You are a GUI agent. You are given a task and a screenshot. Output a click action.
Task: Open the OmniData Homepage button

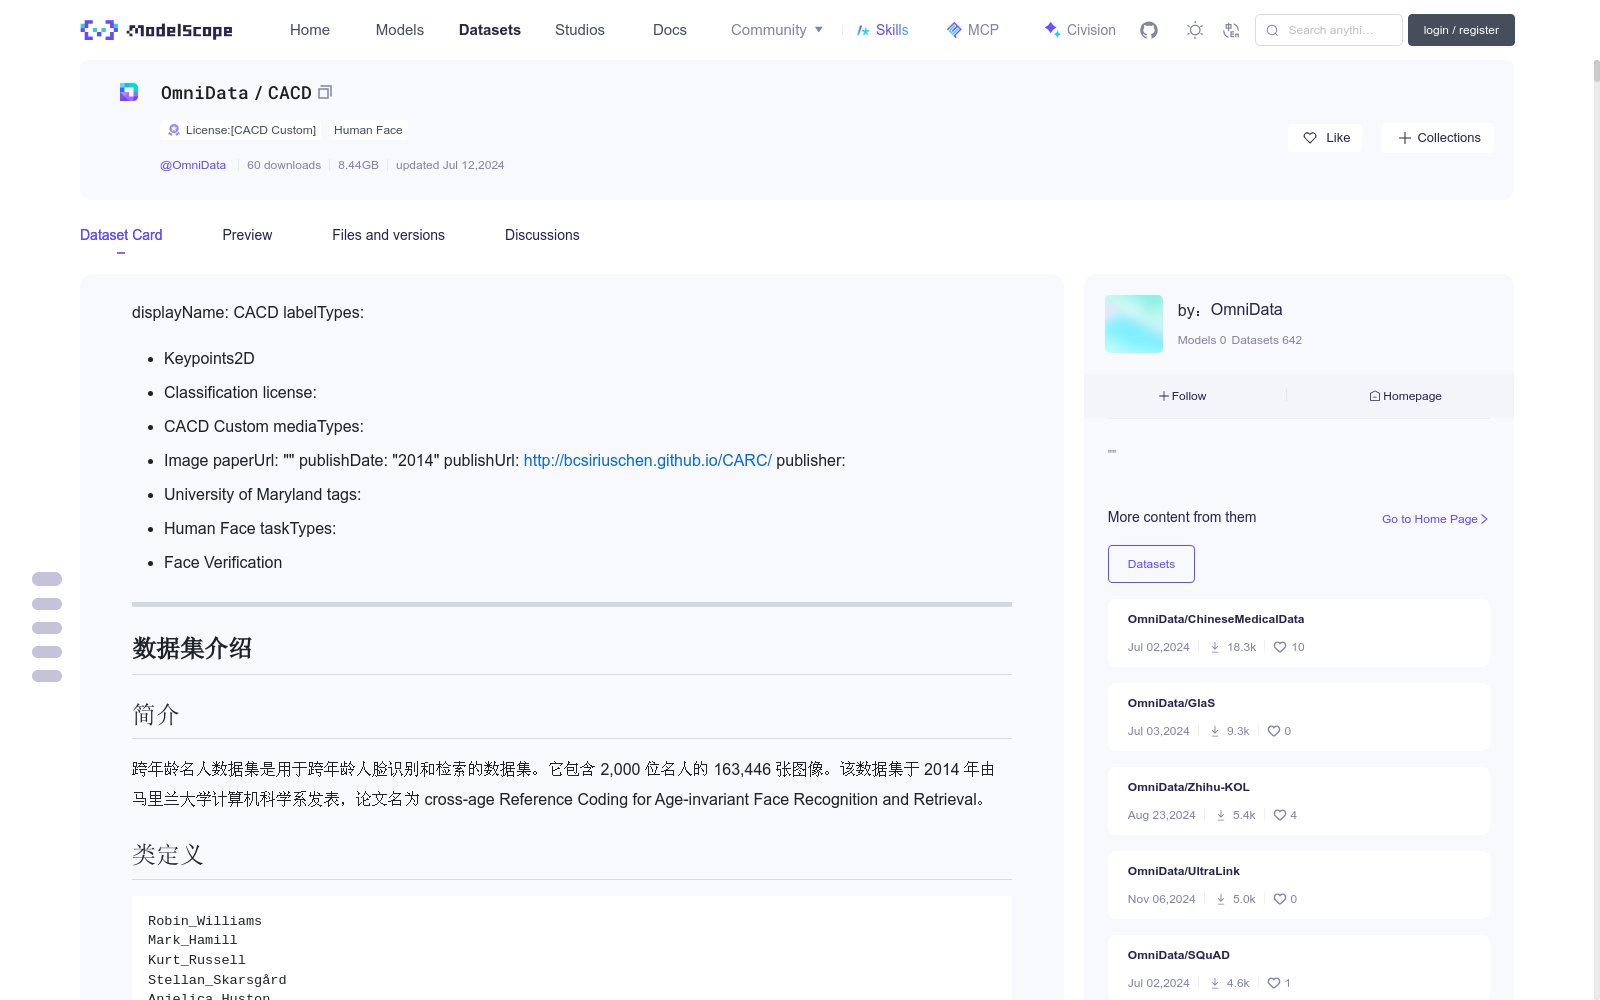[x=1405, y=396]
